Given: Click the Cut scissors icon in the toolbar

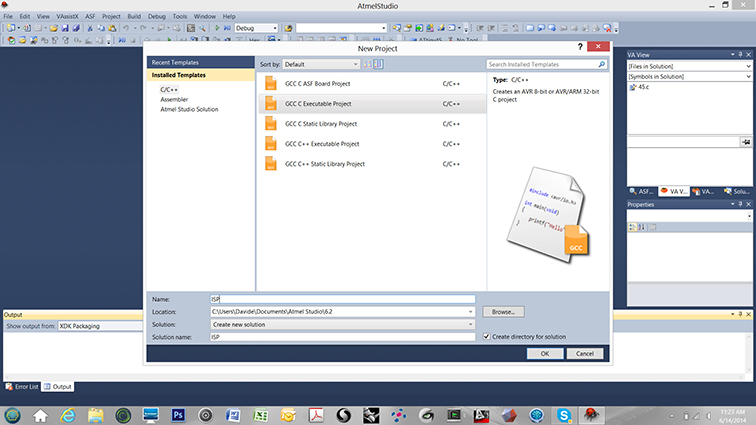Looking at the screenshot, I should pos(90,28).
